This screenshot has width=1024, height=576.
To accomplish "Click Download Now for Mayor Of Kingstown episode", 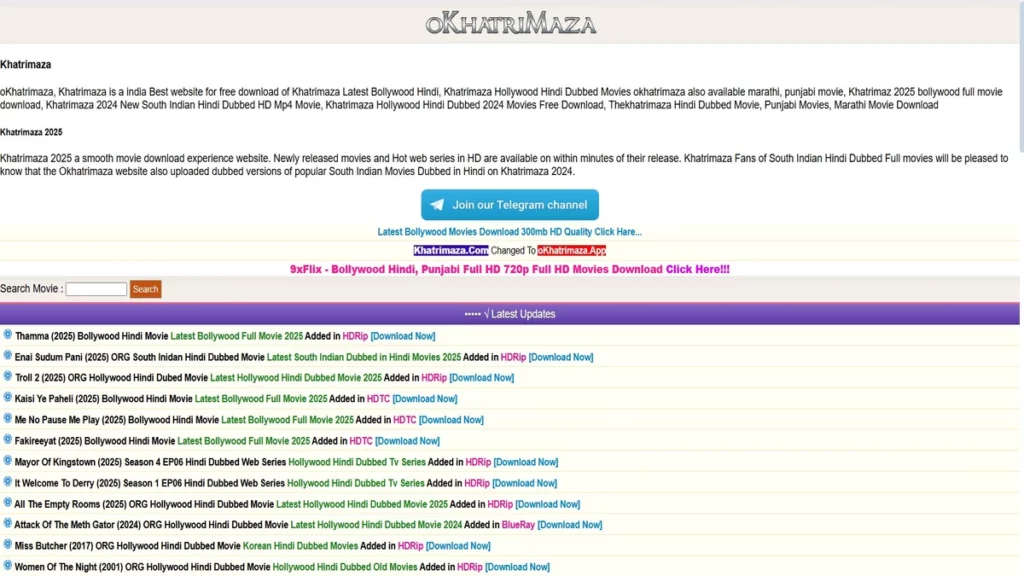I will [x=527, y=461].
